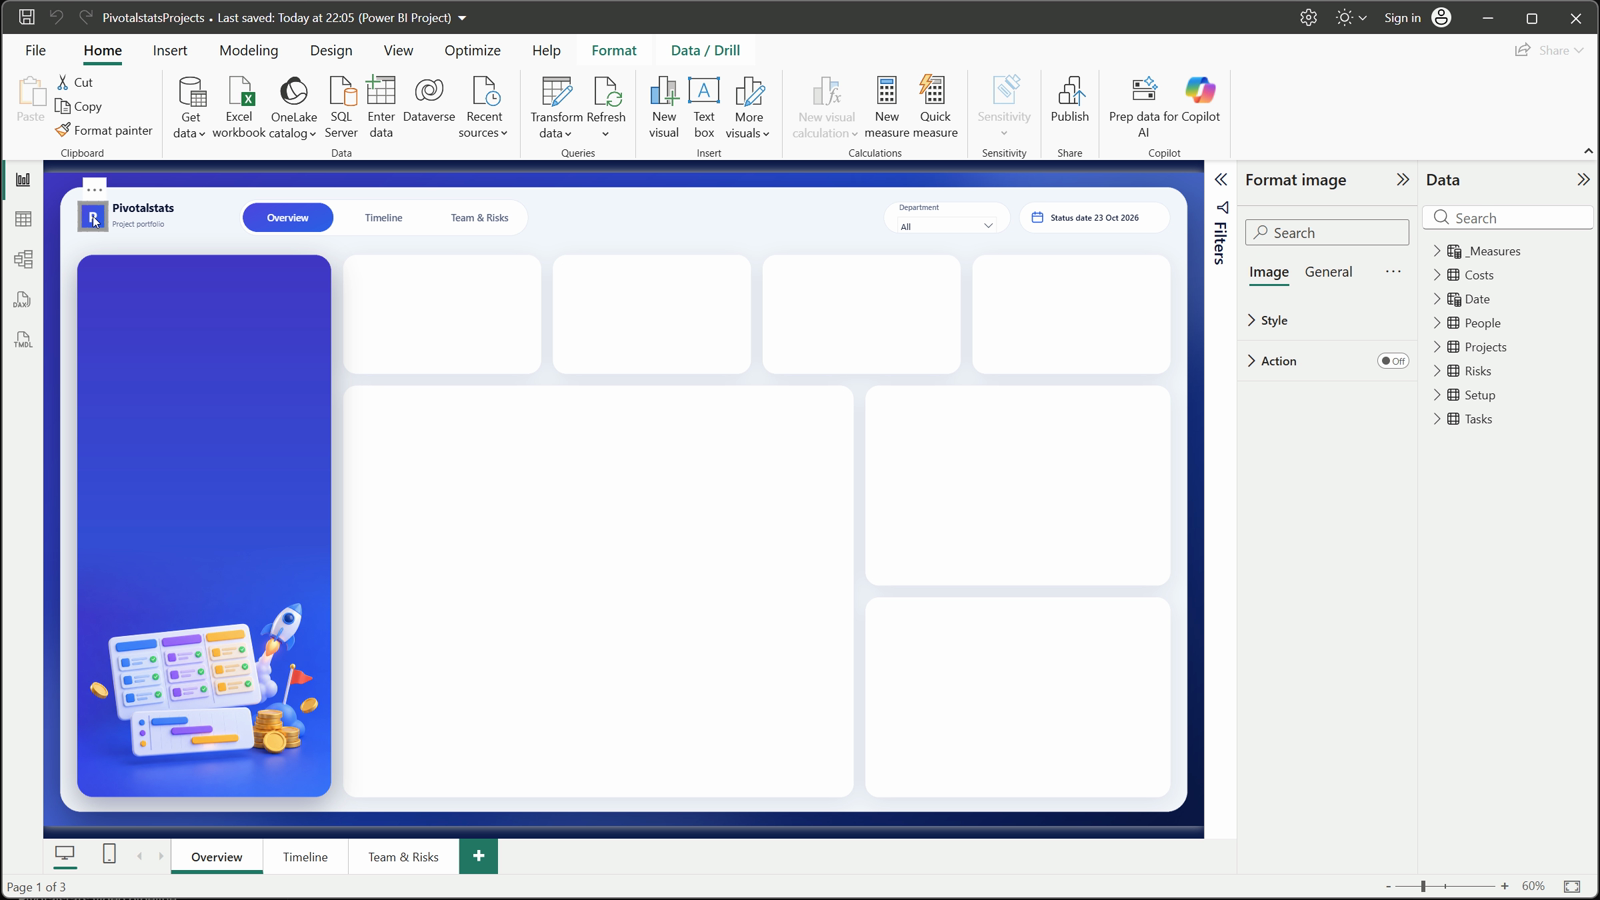The height and width of the screenshot is (900, 1600).
Task: Adjust the zoom slider
Action: [x=1423, y=886]
